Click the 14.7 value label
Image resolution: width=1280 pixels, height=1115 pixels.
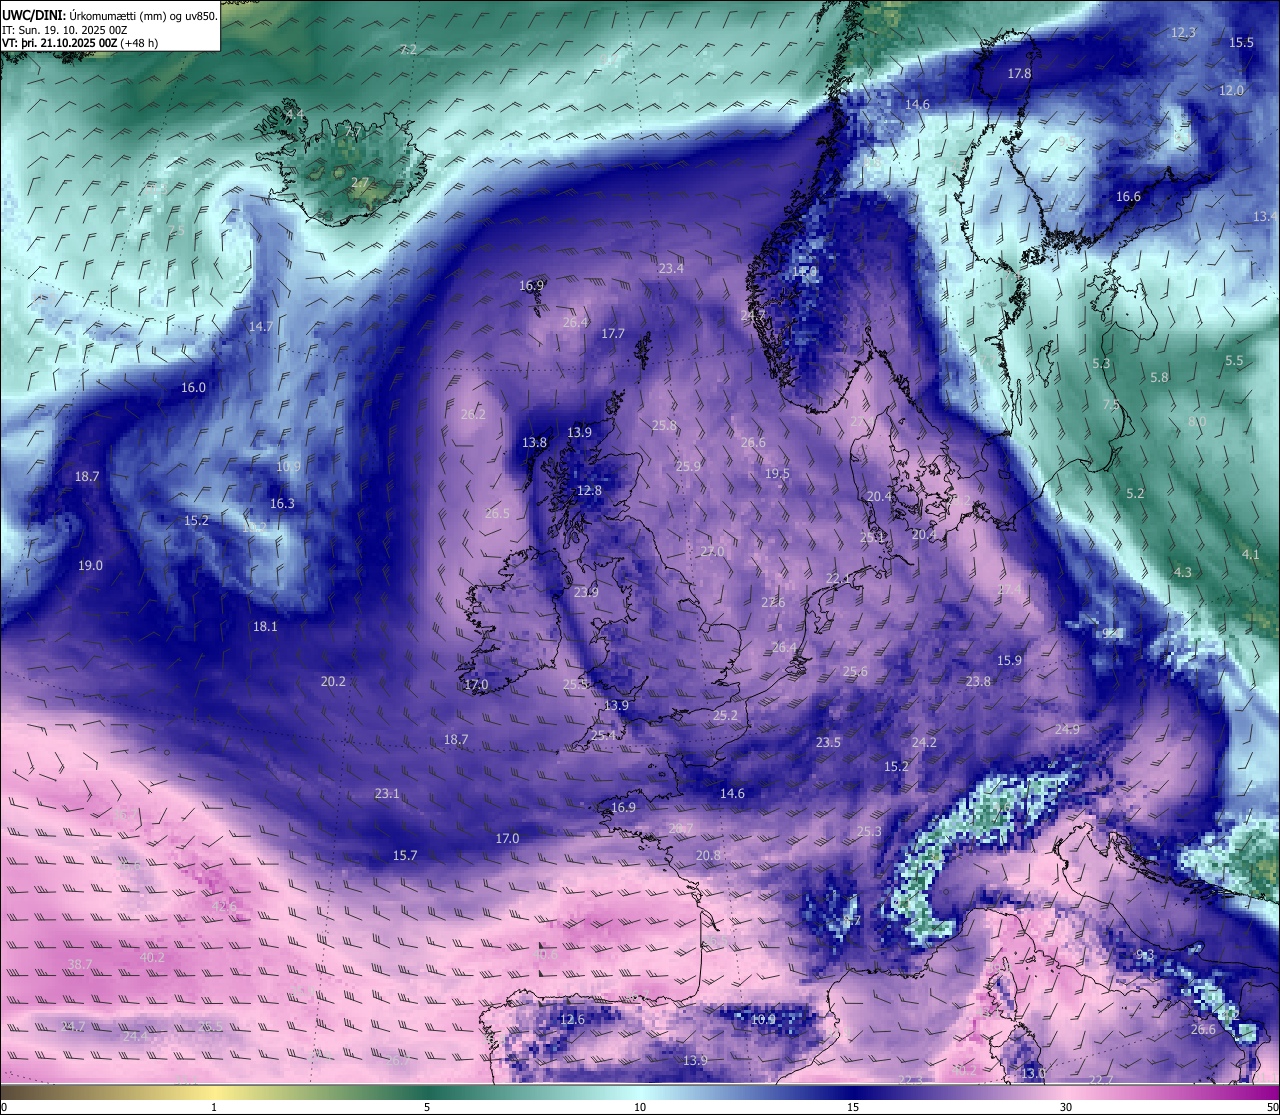pos(261,327)
